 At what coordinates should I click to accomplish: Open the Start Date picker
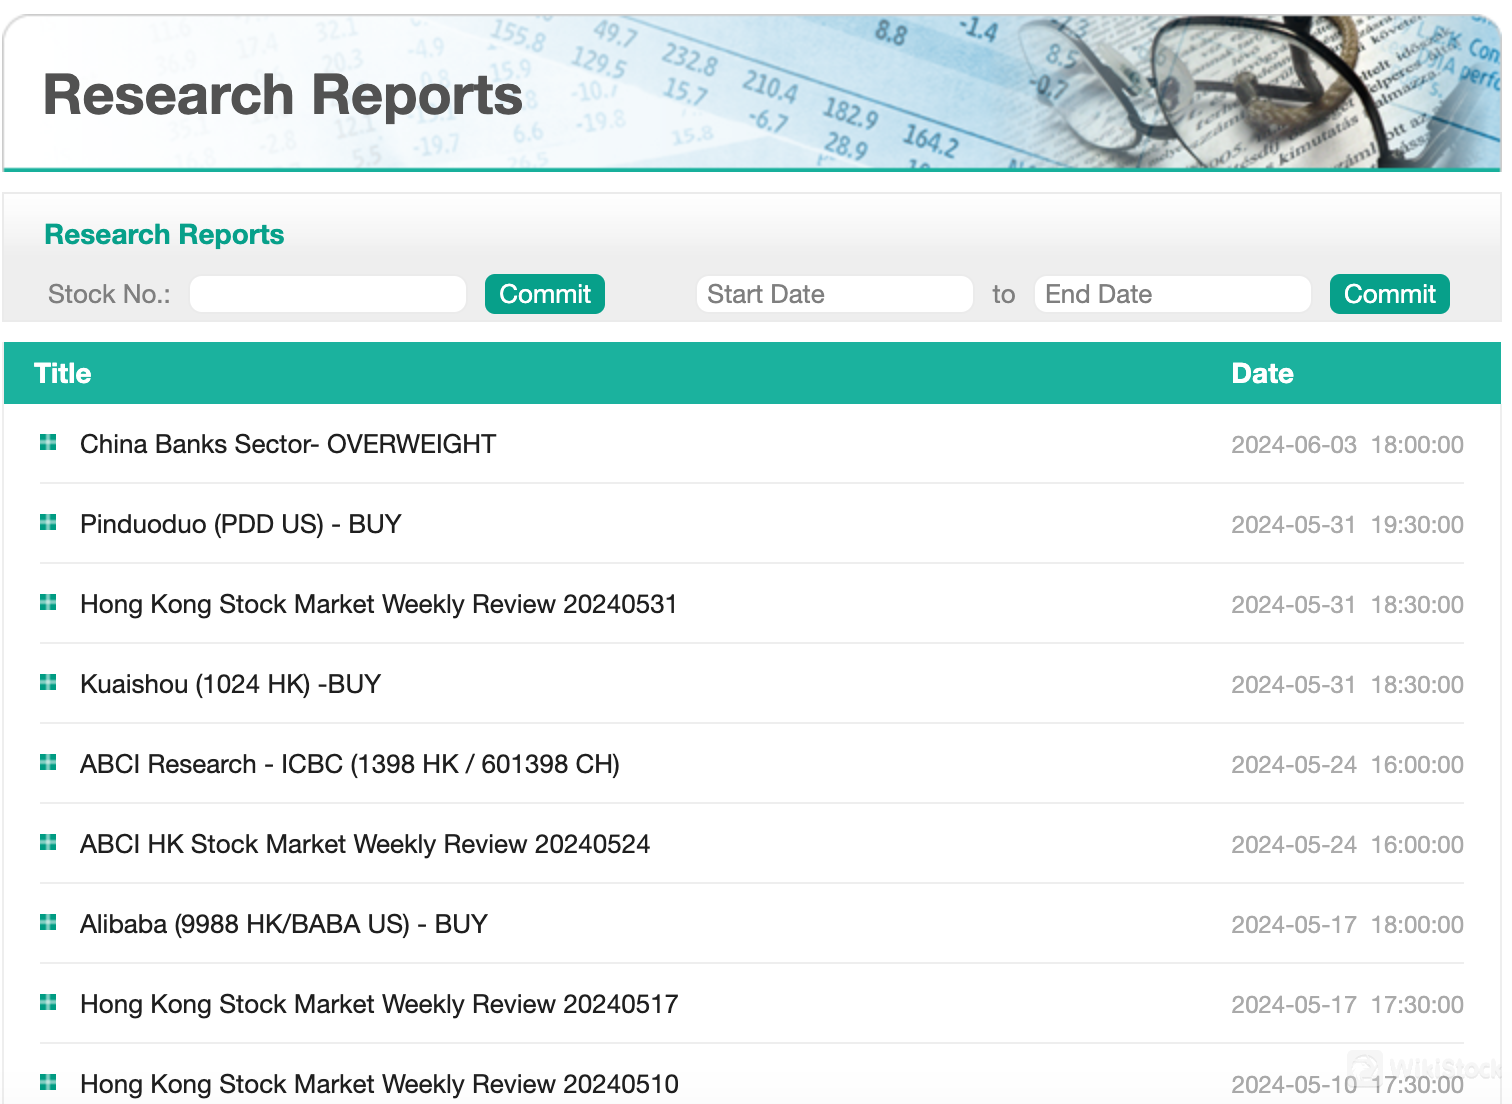834,293
